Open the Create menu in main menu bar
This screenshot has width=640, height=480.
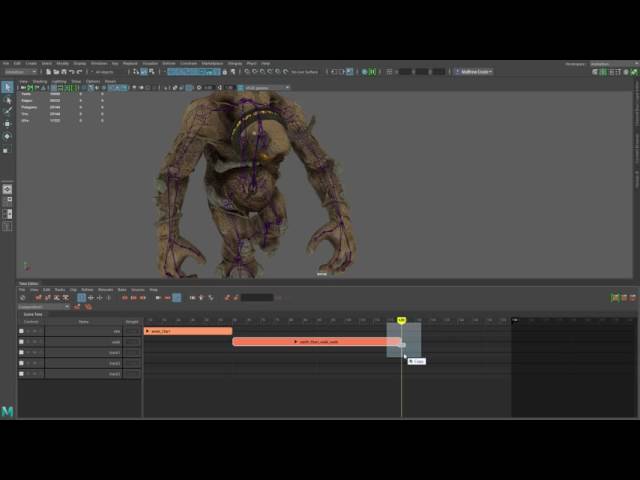[31, 64]
